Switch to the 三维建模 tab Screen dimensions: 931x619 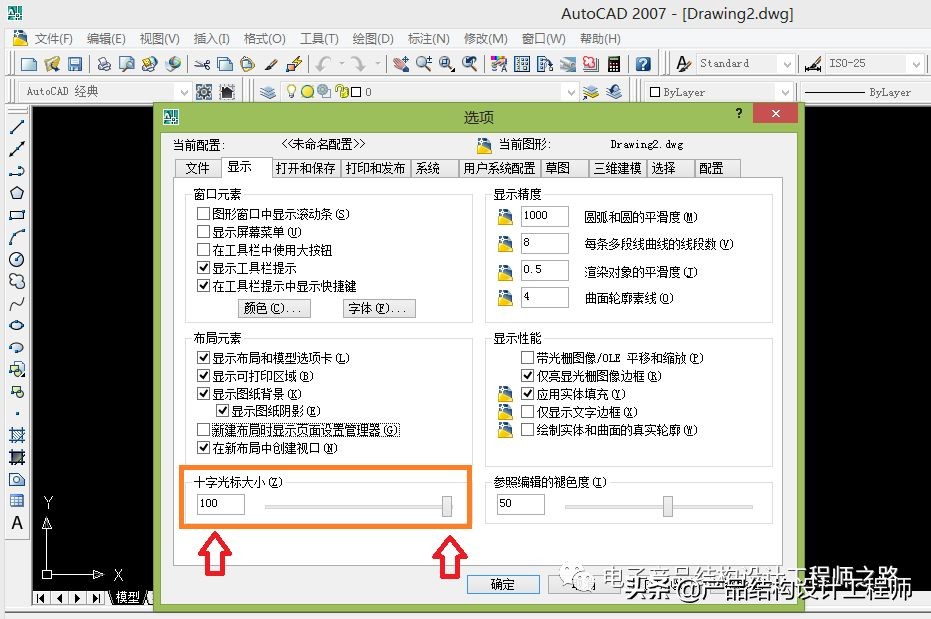click(618, 169)
